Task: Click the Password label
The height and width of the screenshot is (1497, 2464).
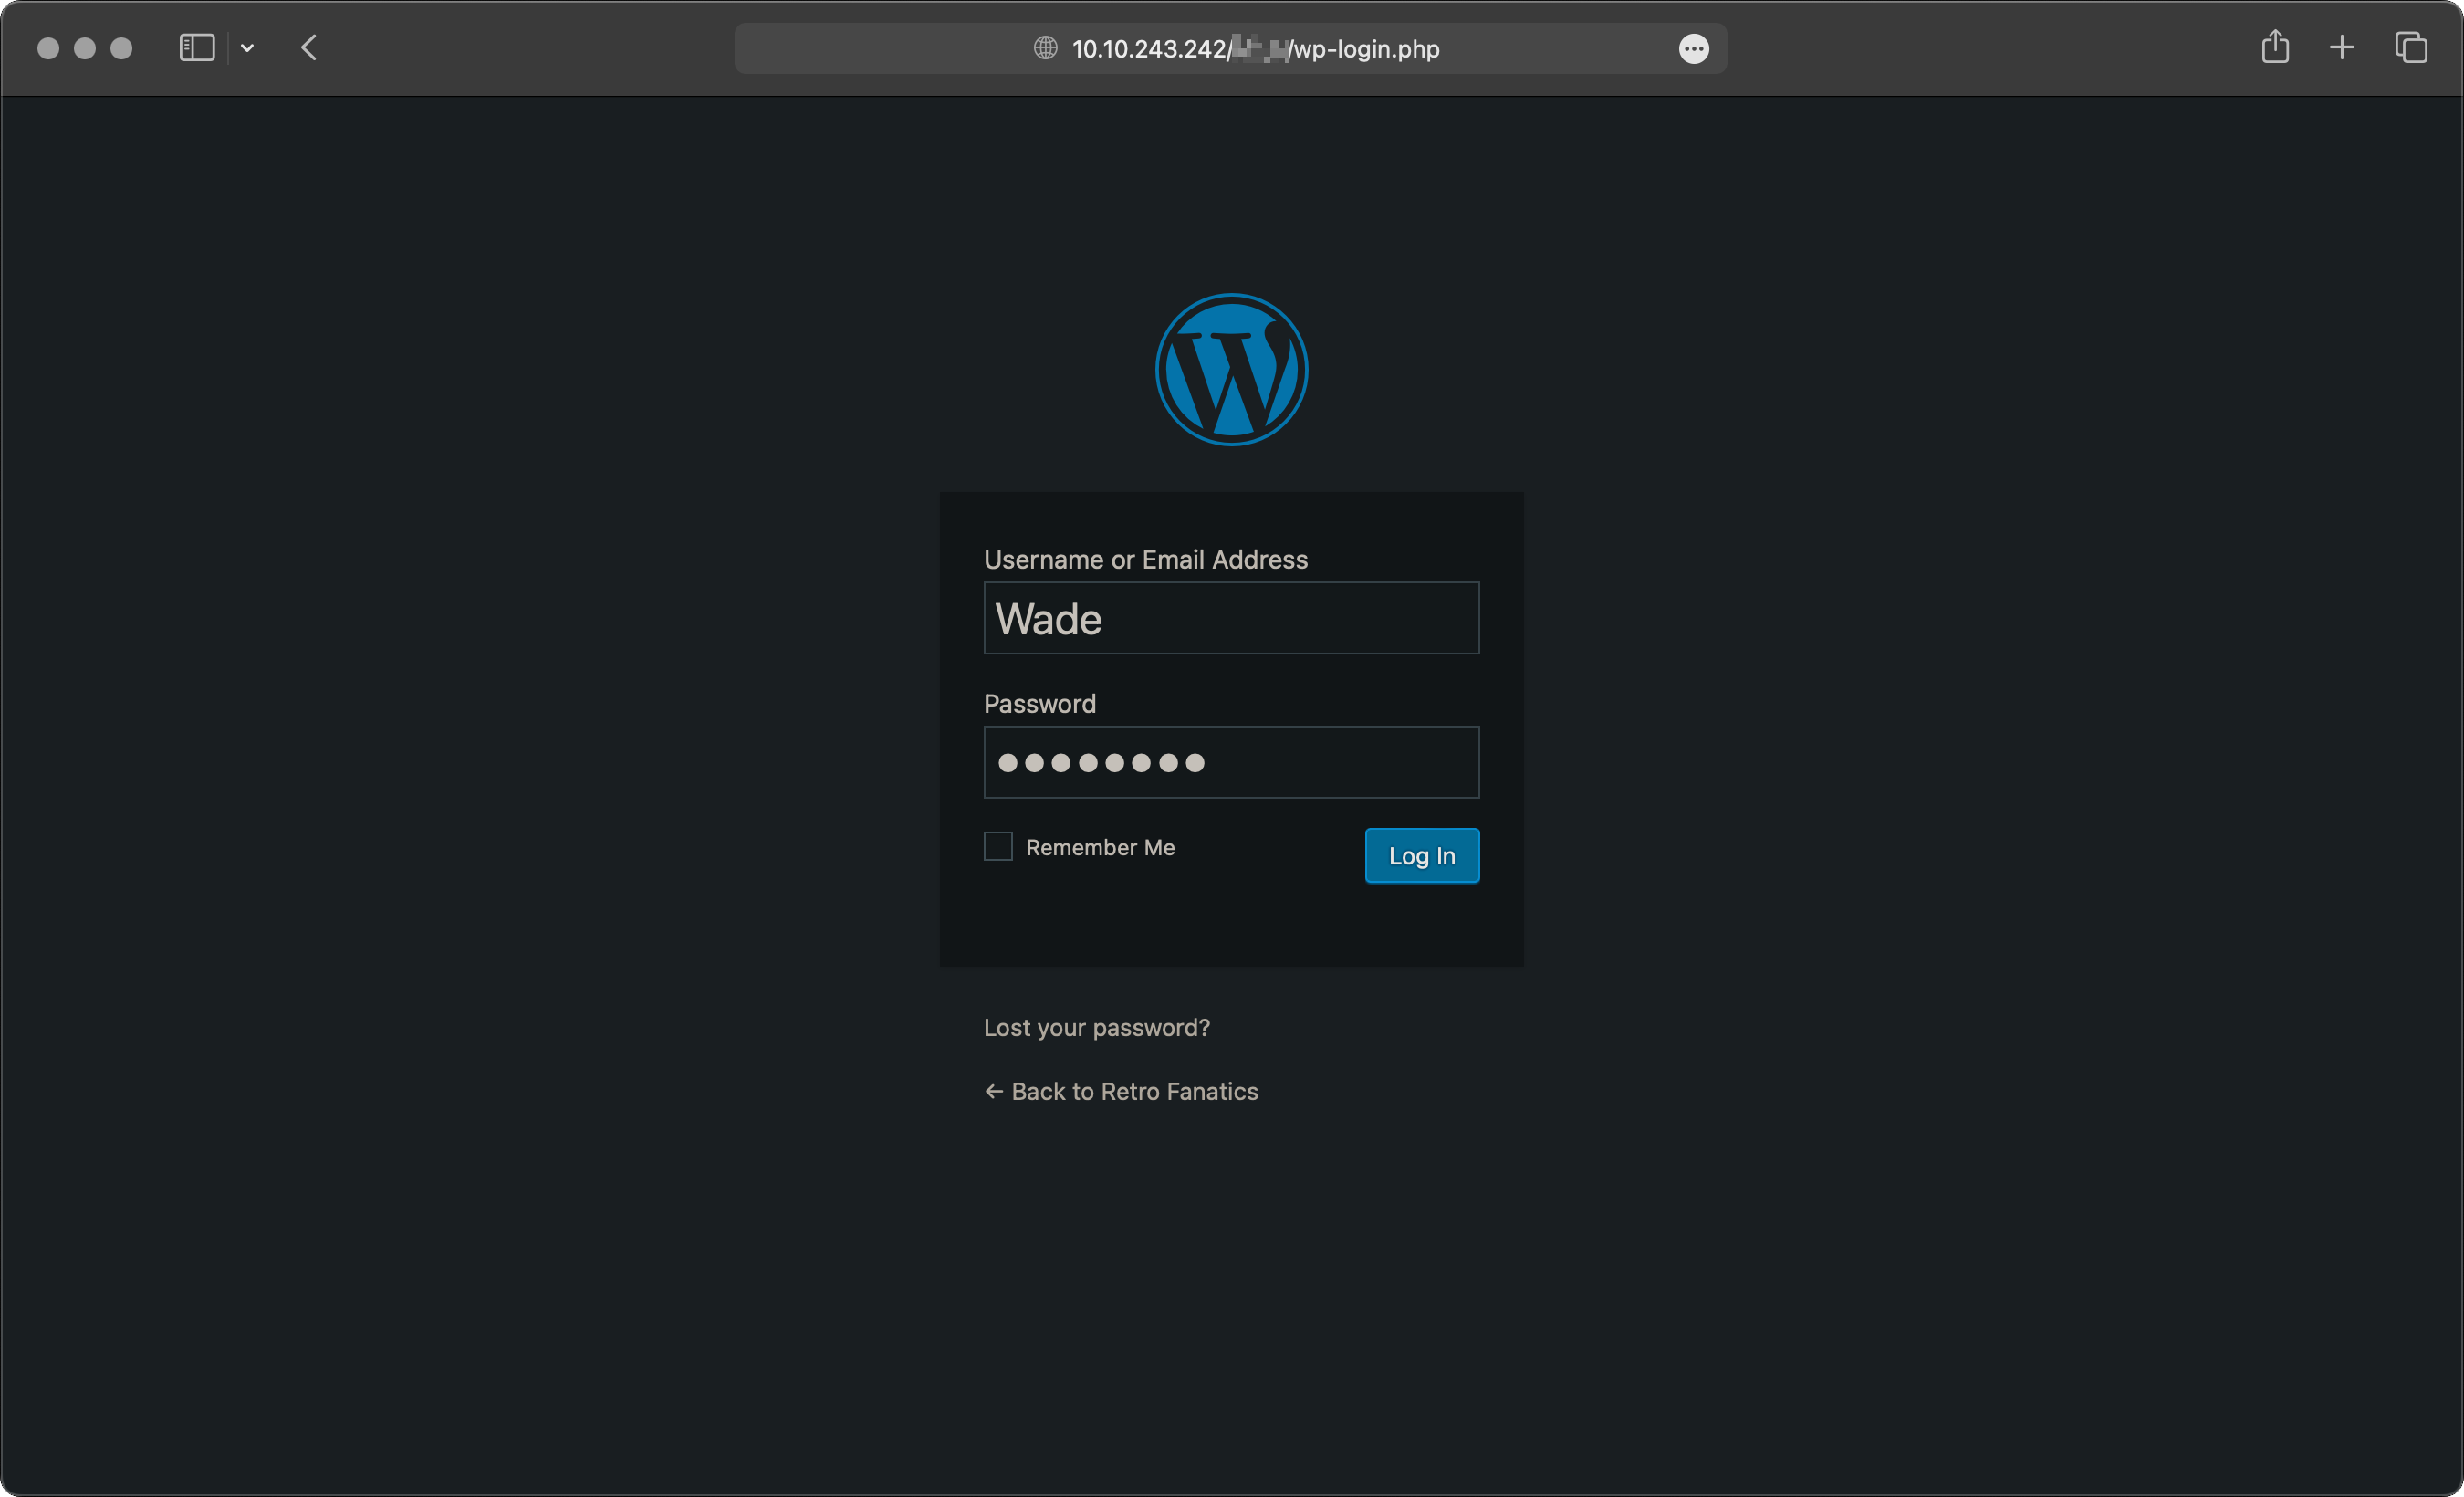Action: (x=1040, y=704)
